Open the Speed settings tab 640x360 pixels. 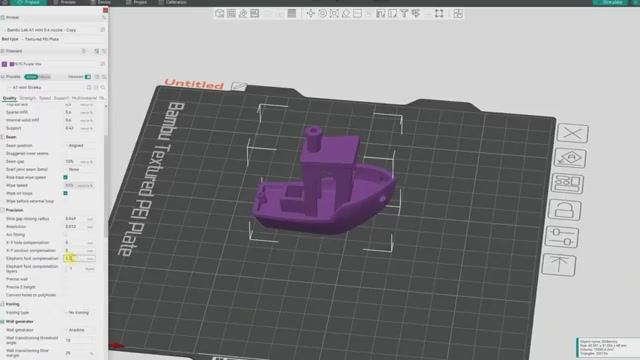pyautogui.click(x=45, y=98)
